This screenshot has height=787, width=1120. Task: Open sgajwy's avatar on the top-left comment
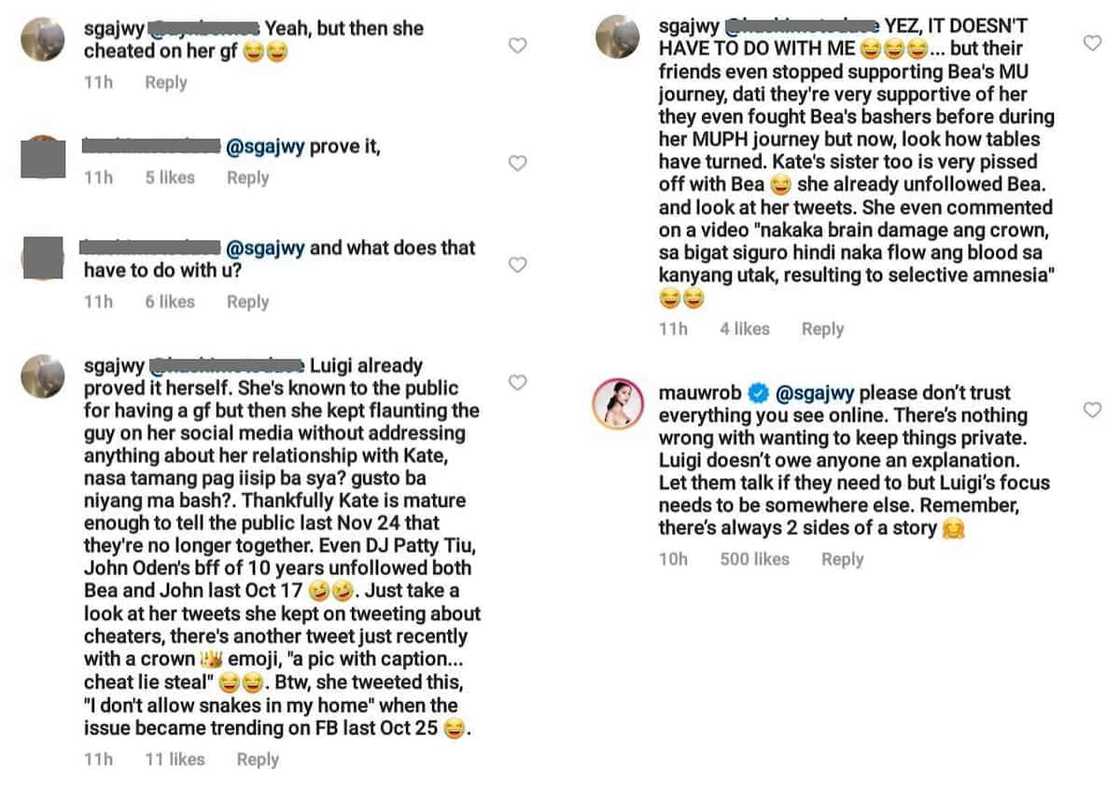43,39
